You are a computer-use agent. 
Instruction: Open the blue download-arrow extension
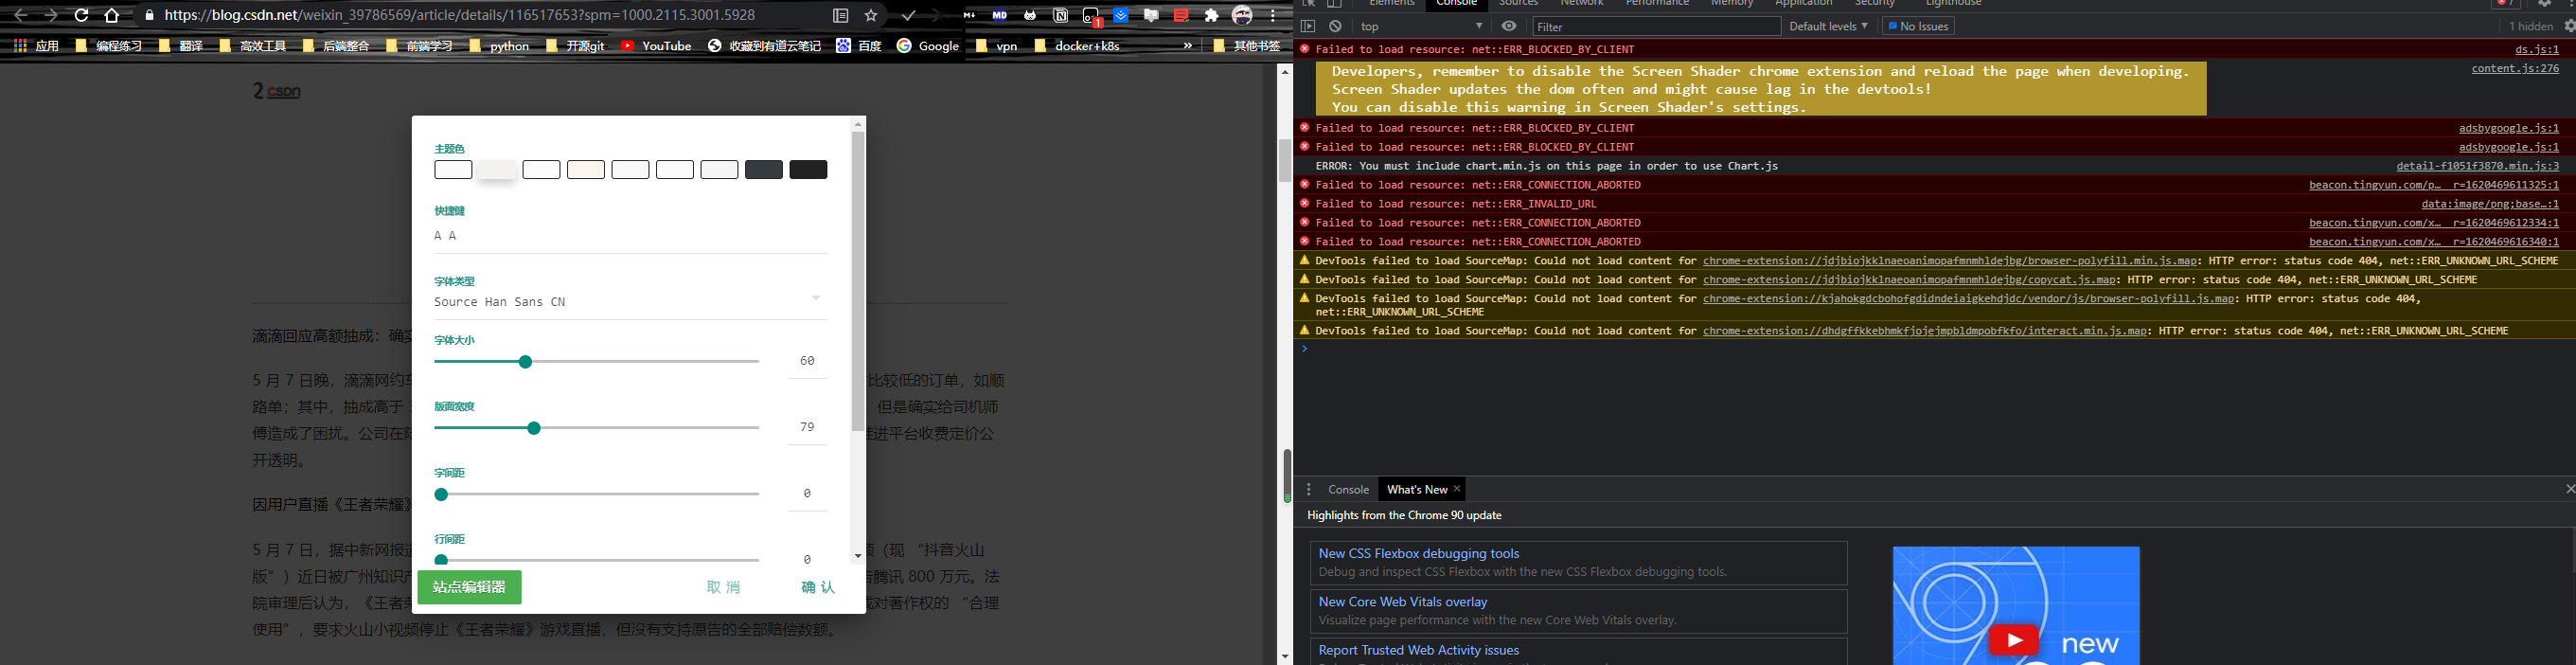click(1121, 16)
